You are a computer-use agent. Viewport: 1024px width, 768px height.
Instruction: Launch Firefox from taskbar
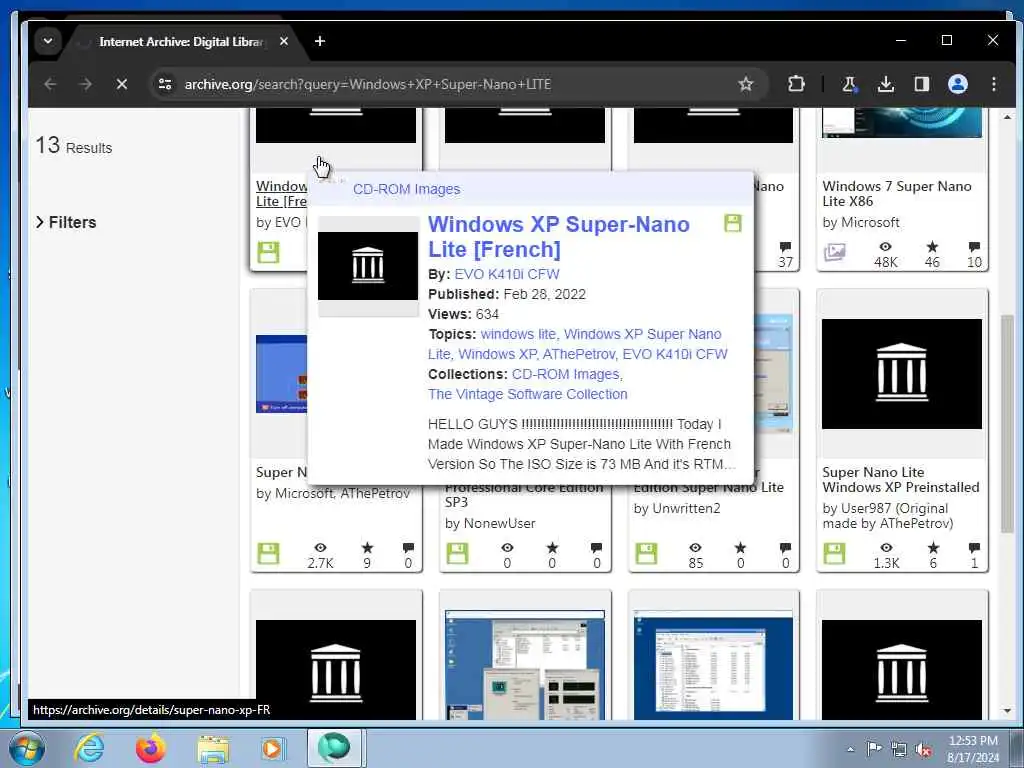(x=151, y=748)
